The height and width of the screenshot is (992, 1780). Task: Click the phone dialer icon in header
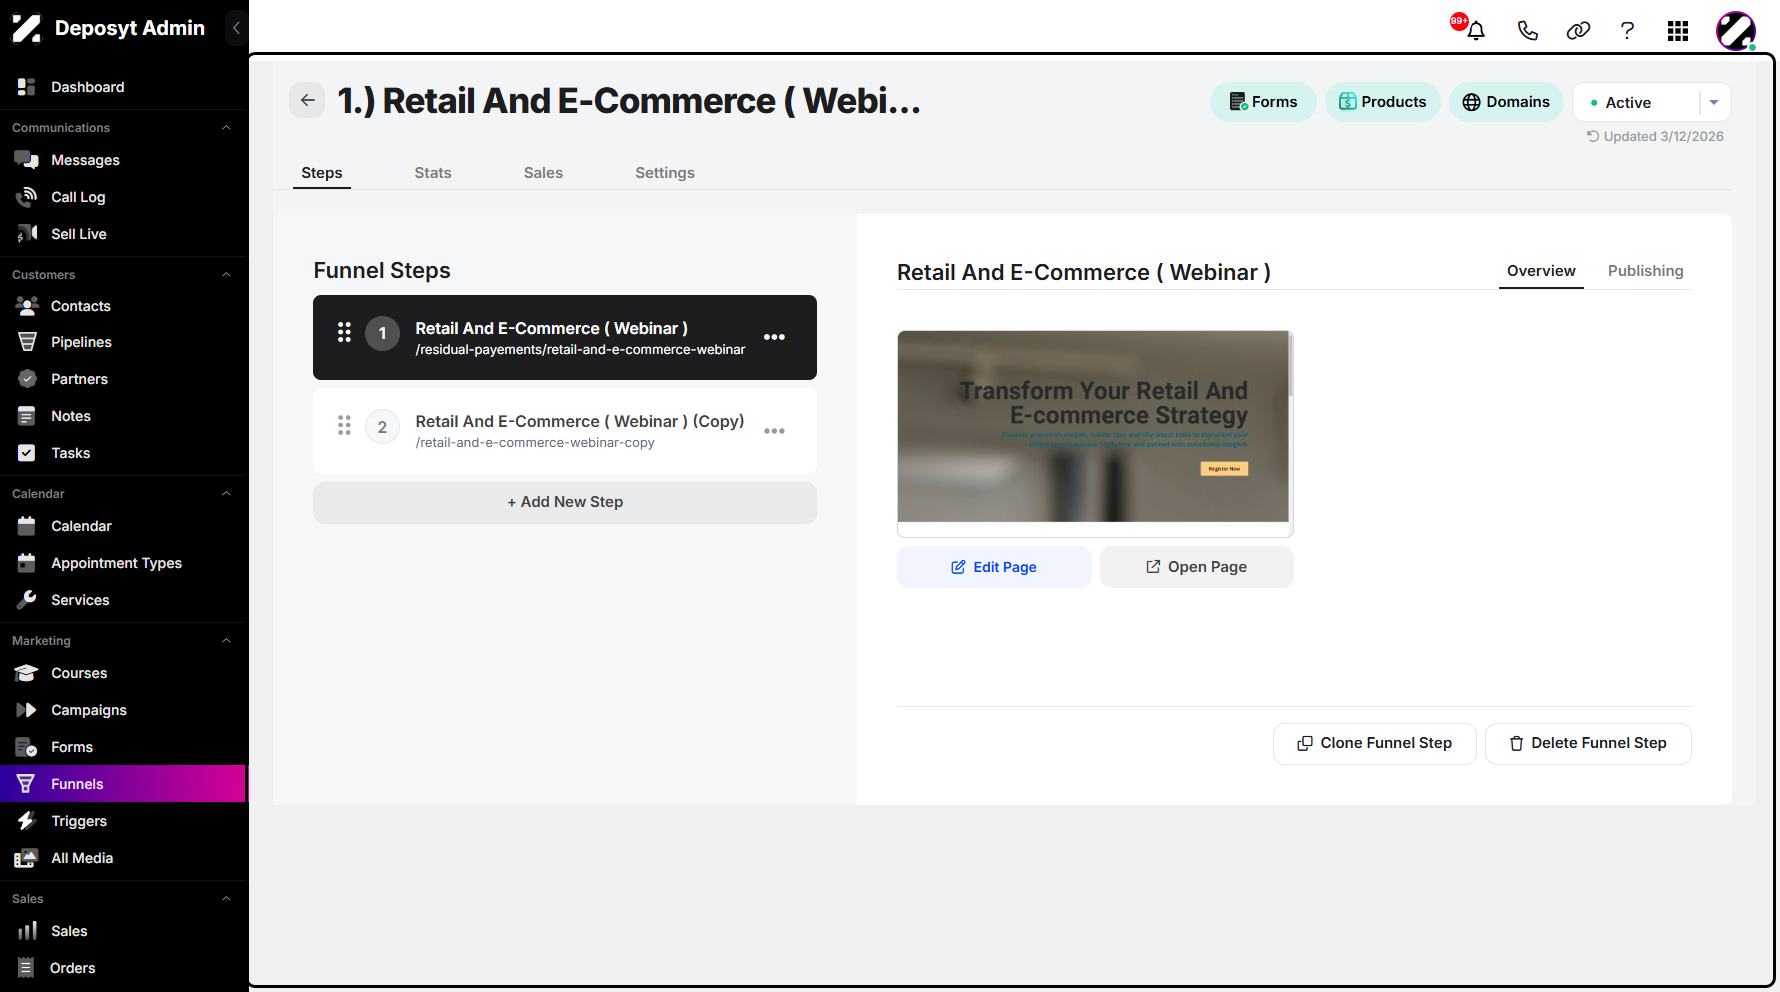click(1527, 30)
